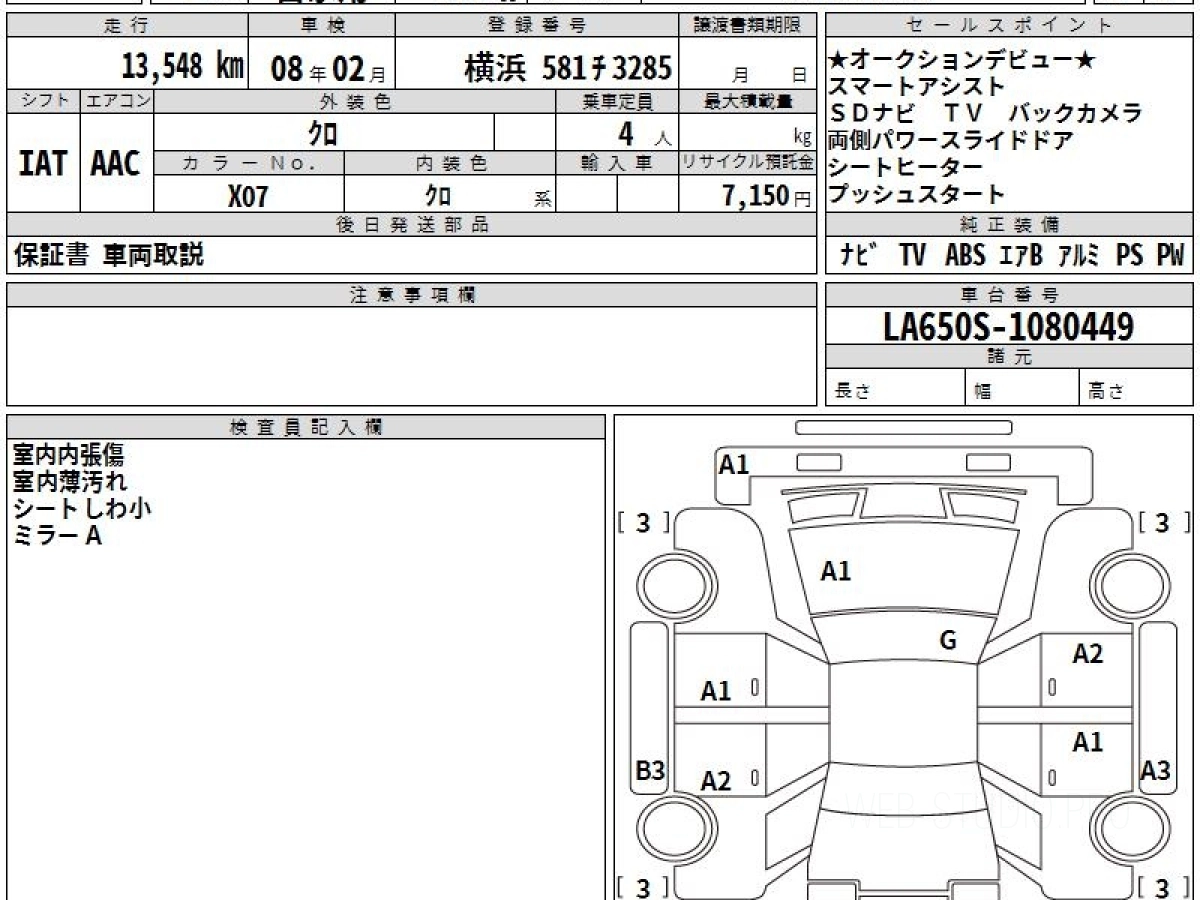Click the A2 mark nearest the G mark
The image size is (1200, 900).
coord(1088,654)
